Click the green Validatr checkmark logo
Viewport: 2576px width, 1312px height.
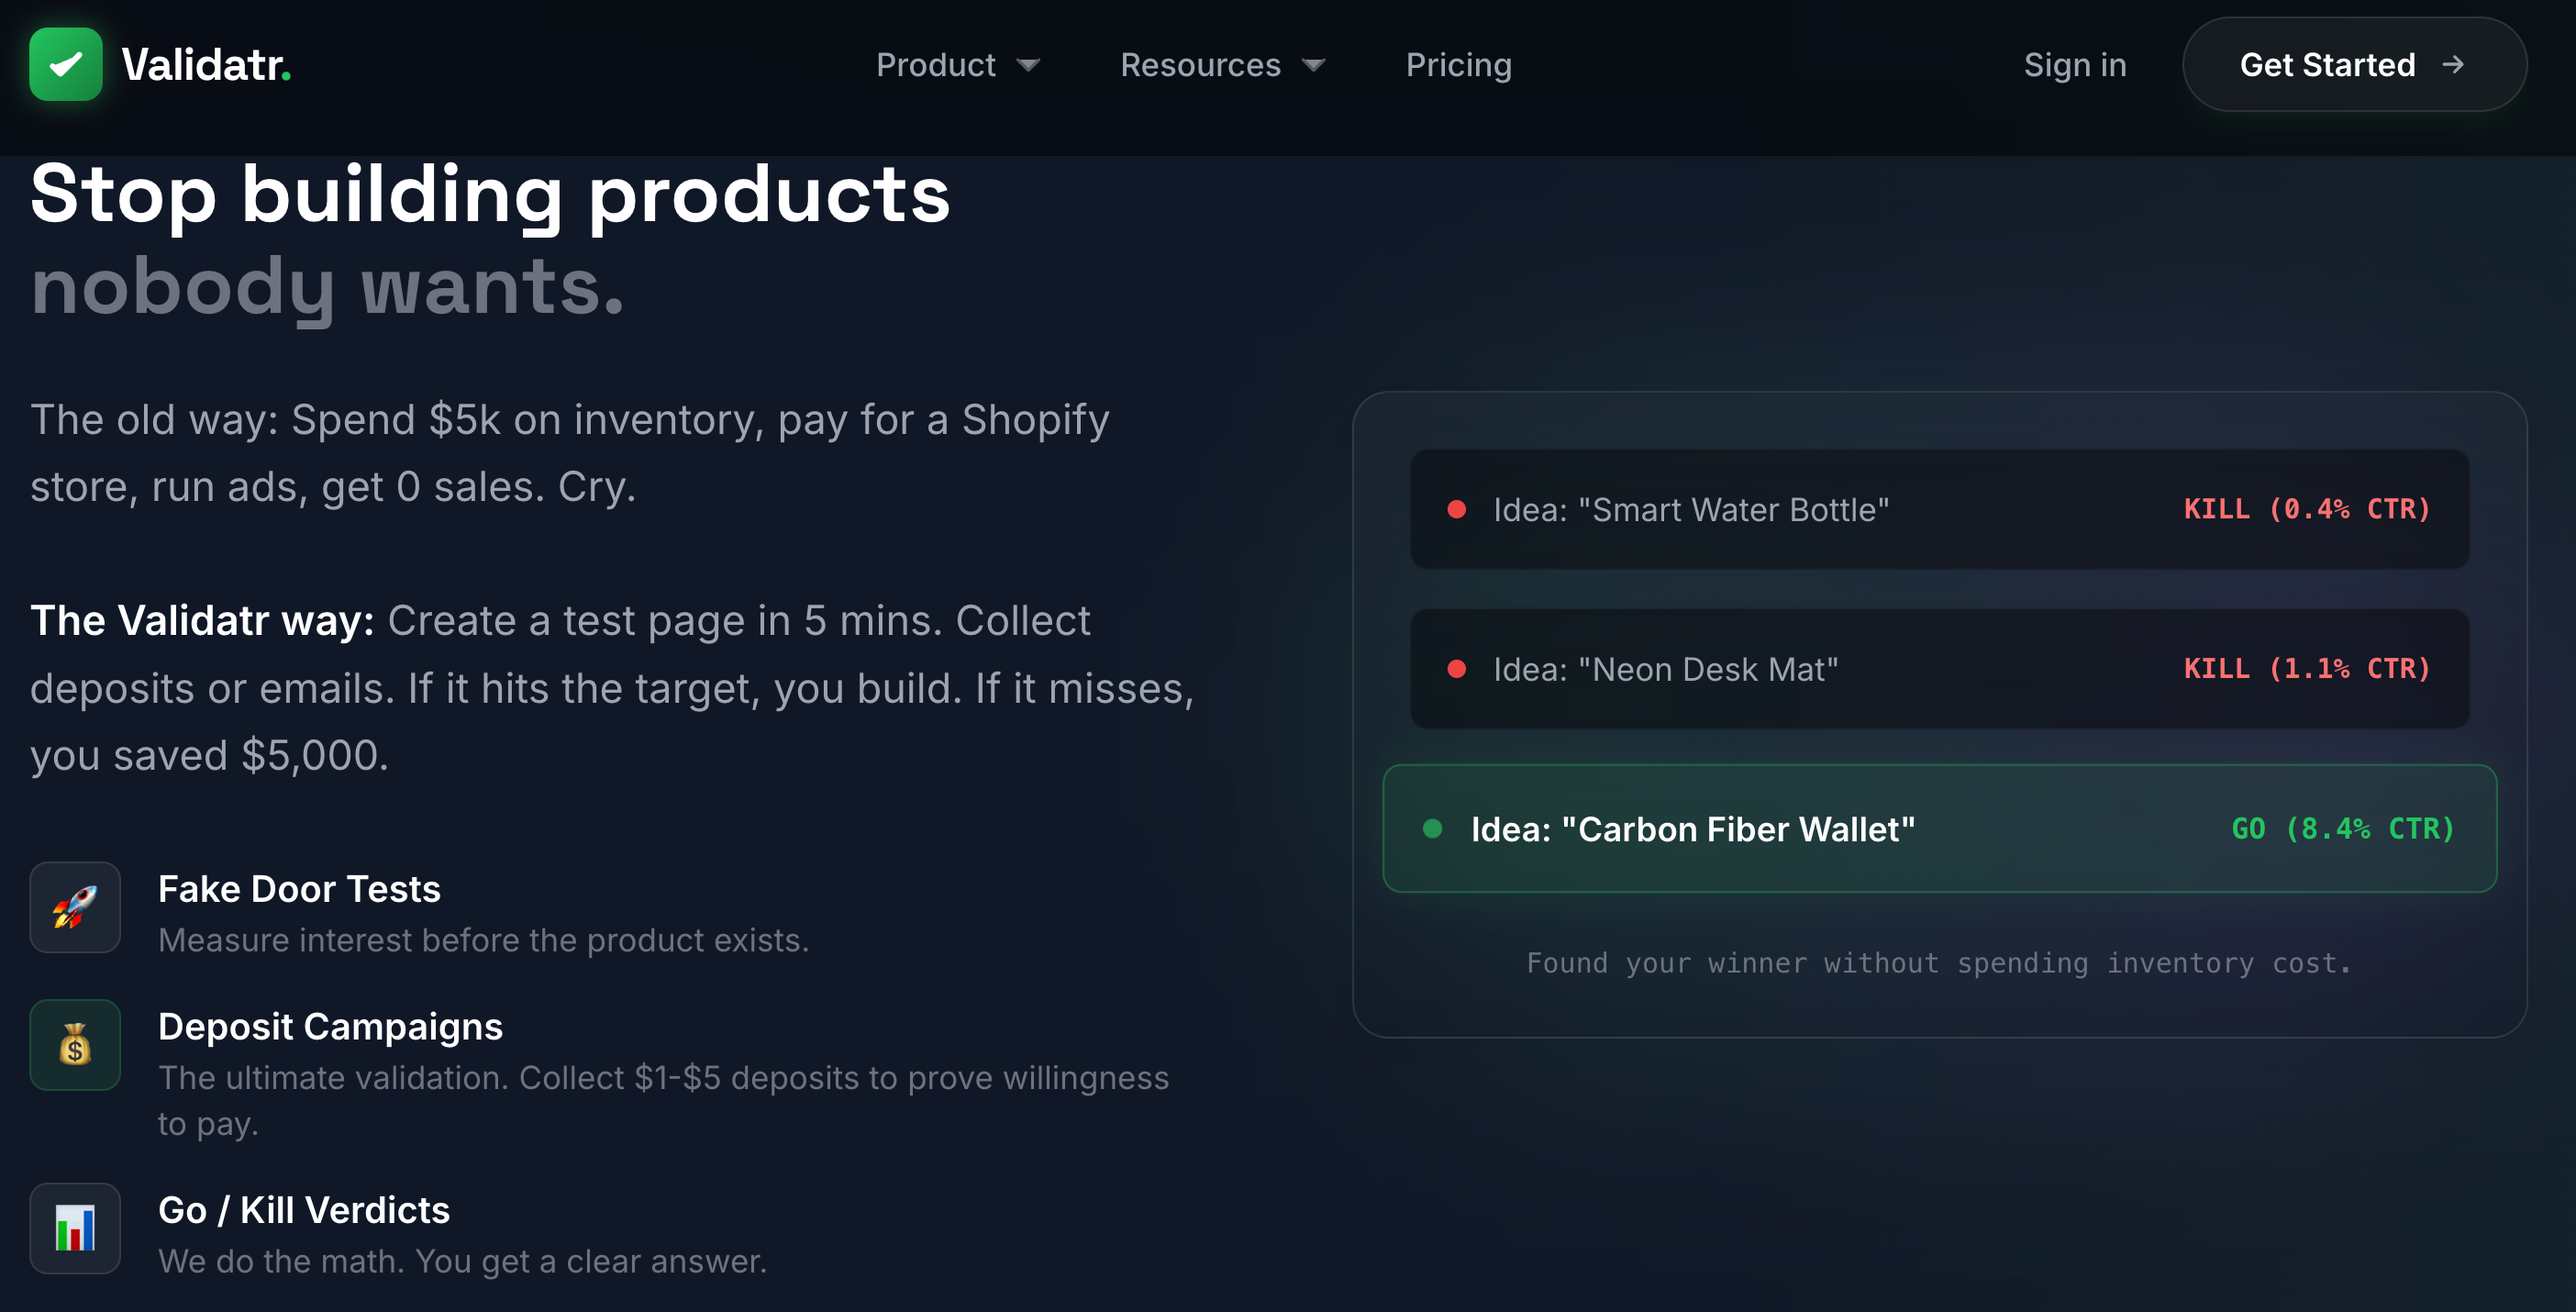(66, 65)
